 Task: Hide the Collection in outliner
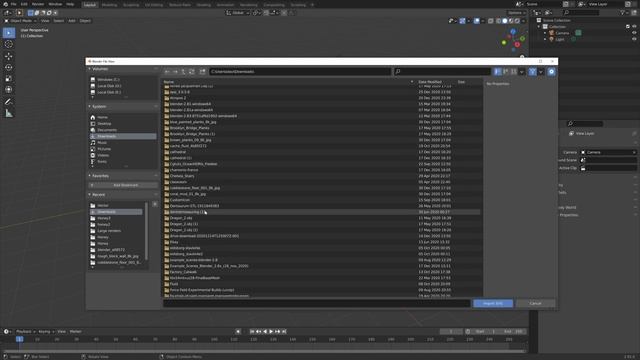[x=634, y=27]
